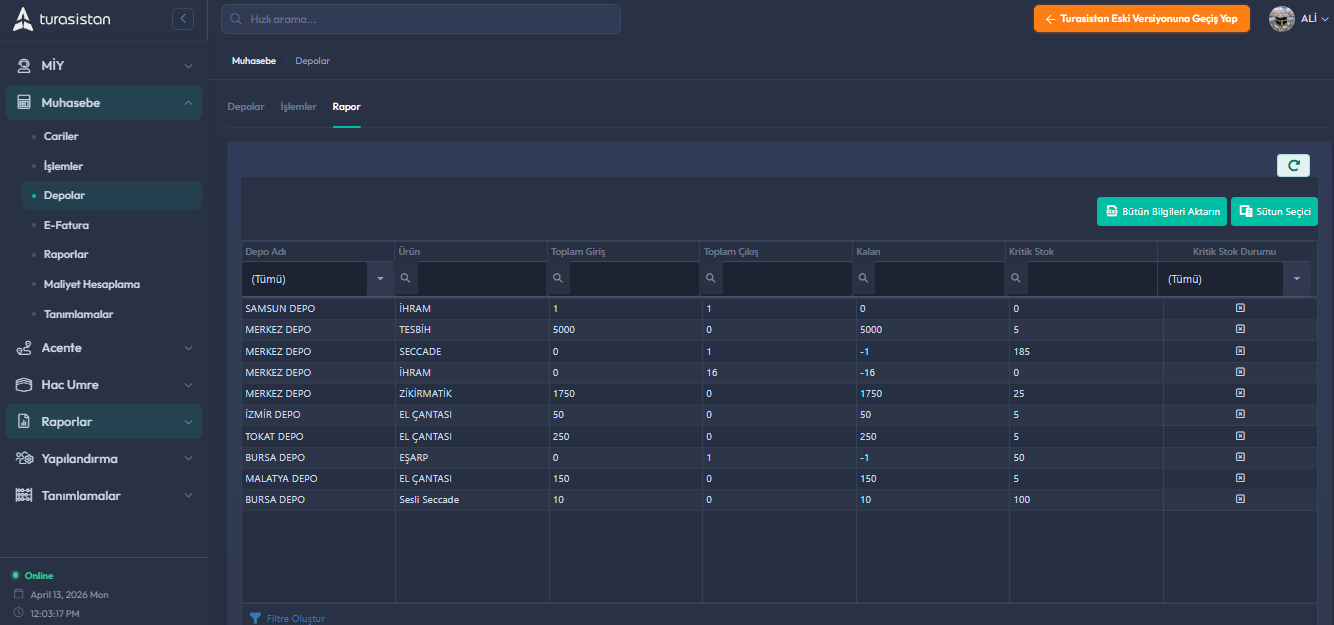The width and height of the screenshot is (1334, 625).
Task: Click the refresh icon above the table
Action: [1293, 166]
